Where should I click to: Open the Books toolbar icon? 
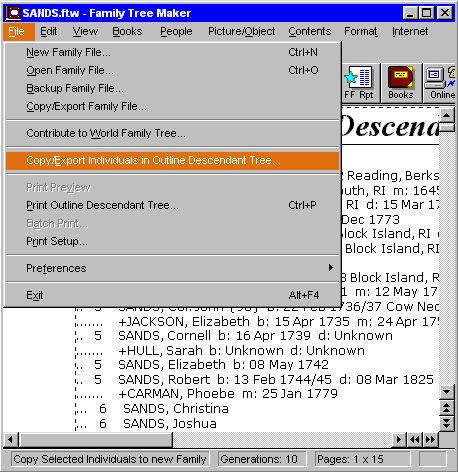[401, 83]
